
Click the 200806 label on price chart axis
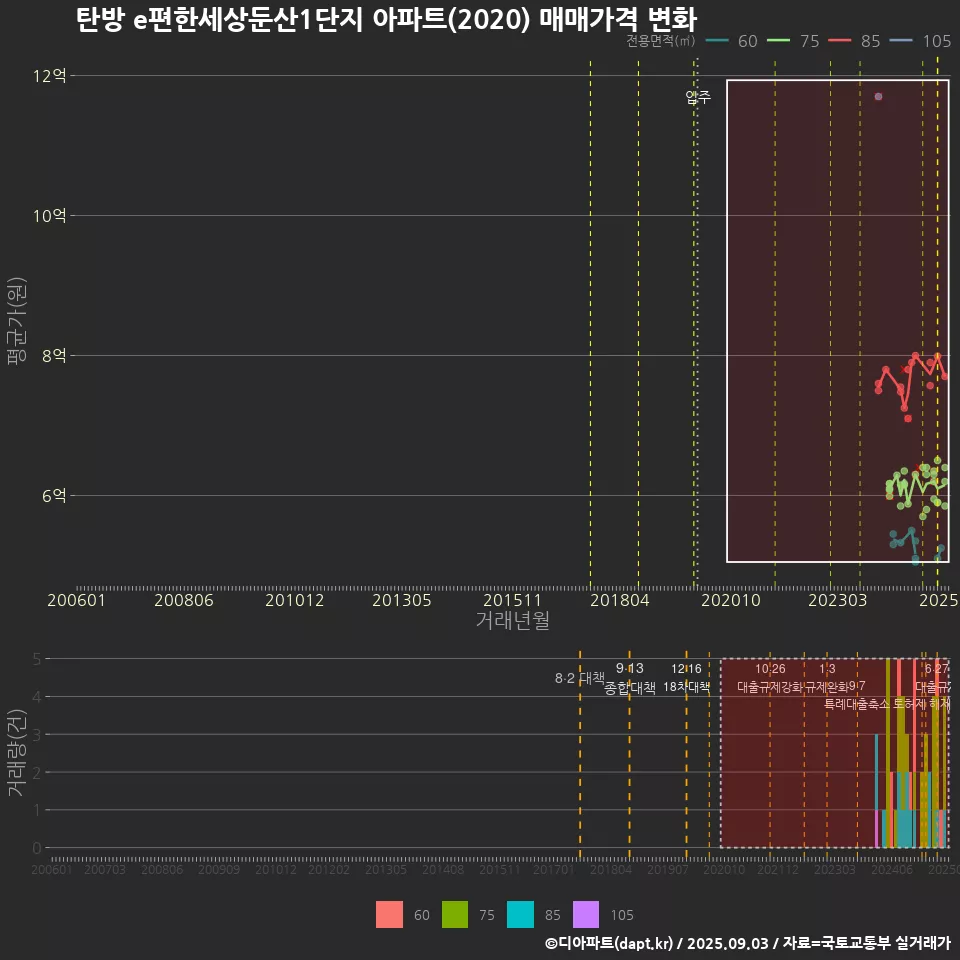tap(184, 600)
